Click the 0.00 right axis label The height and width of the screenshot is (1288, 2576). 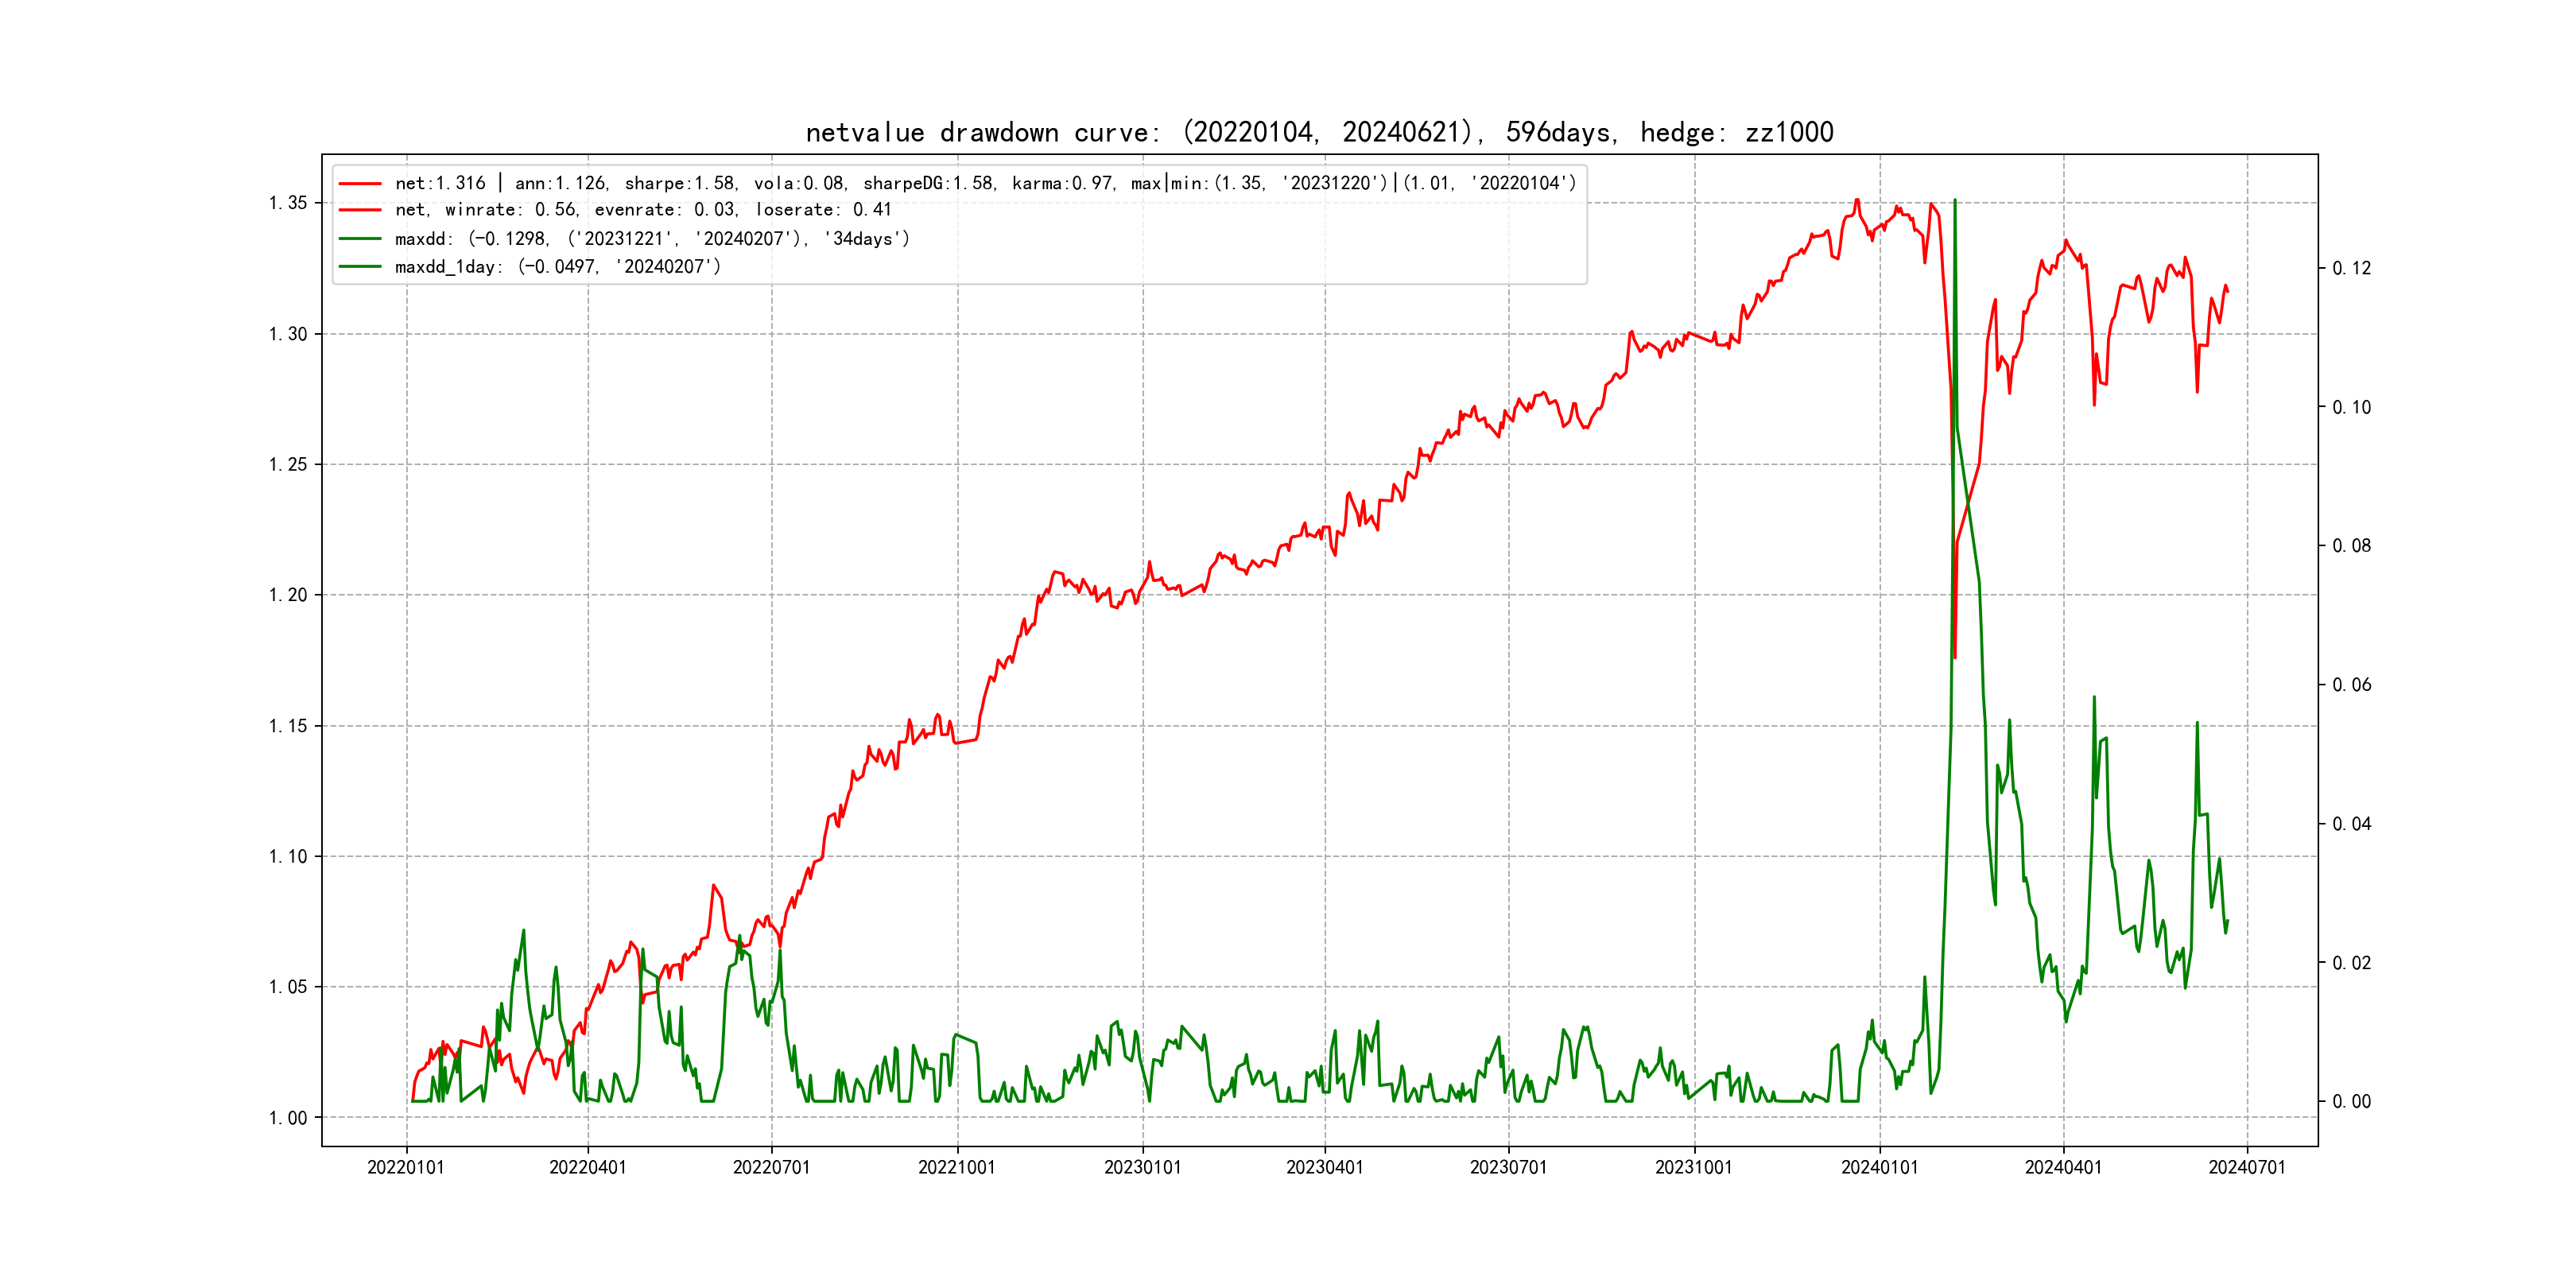[x=2351, y=1102]
